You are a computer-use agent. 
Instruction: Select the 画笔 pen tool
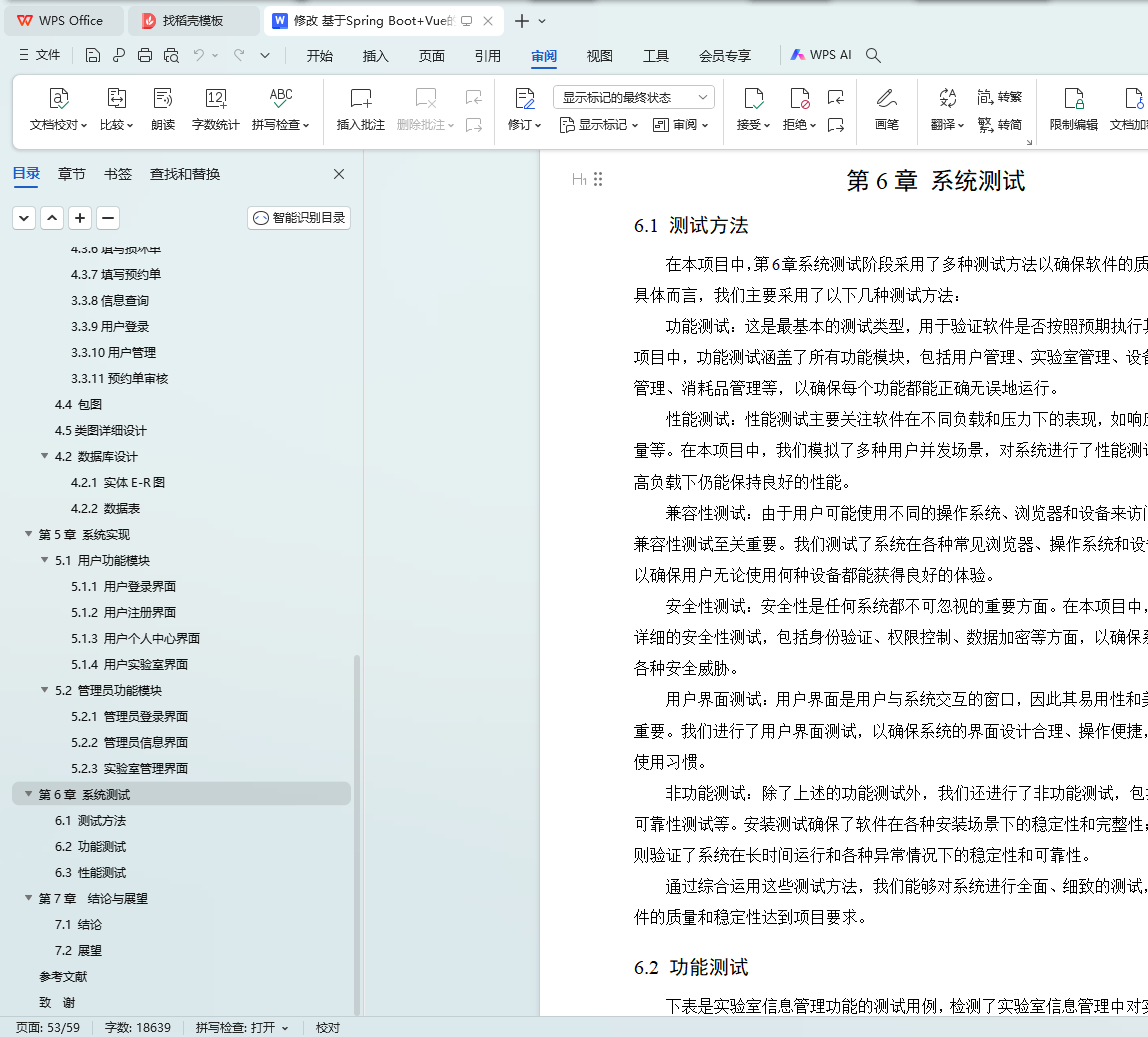(887, 109)
